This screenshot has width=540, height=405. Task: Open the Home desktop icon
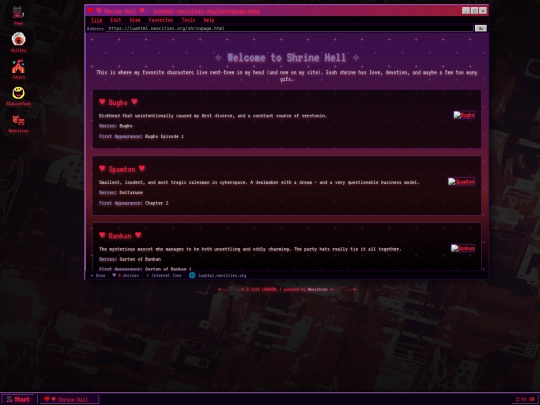[18, 15]
